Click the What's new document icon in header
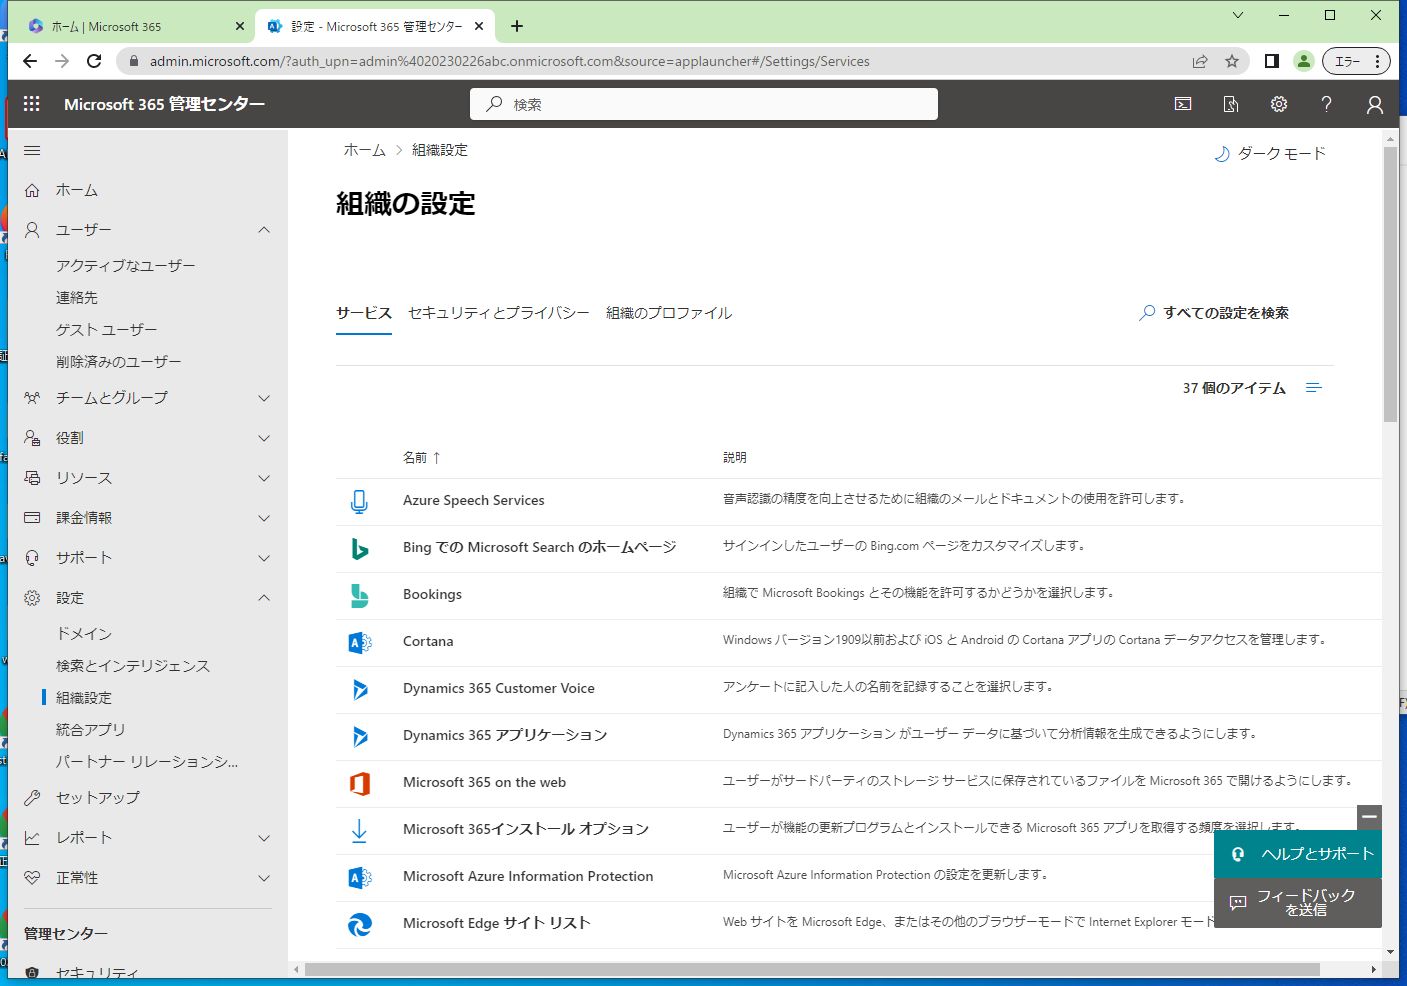The image size is (1407, 986). pyautogui.click(x=1231, y=104)
